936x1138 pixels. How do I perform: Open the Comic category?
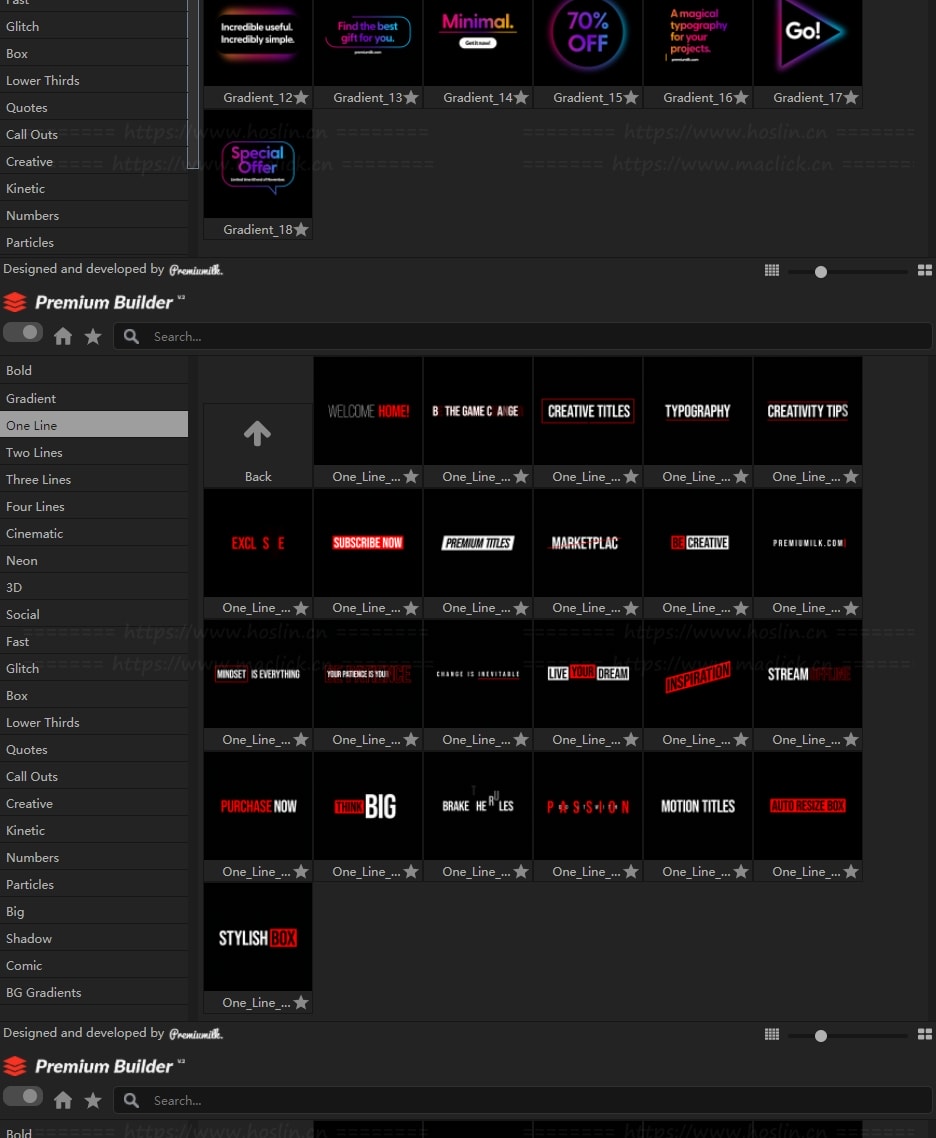94,965
